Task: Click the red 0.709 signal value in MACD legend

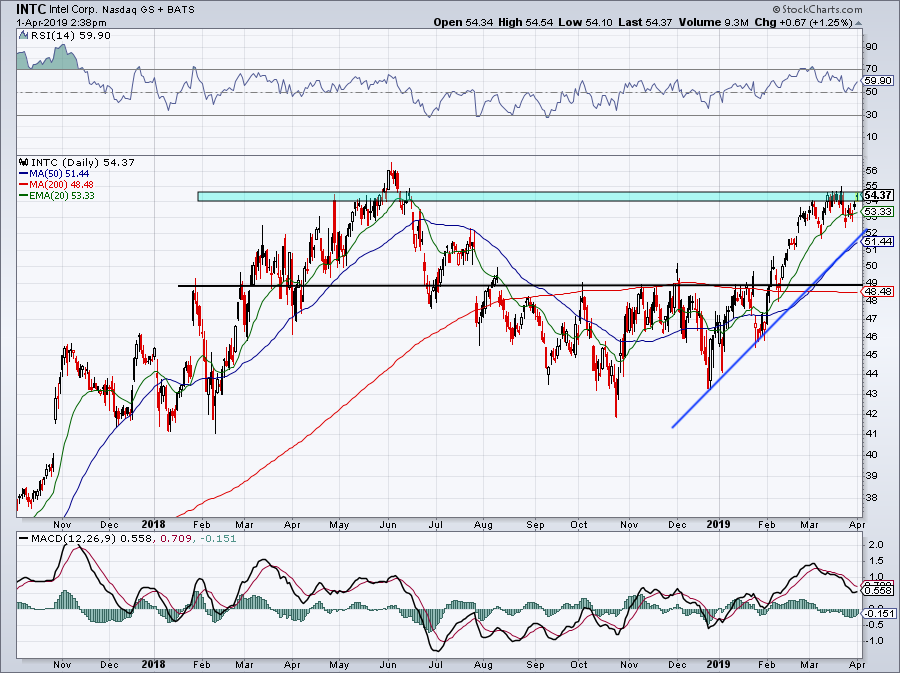Action: [x=174, y=539]
